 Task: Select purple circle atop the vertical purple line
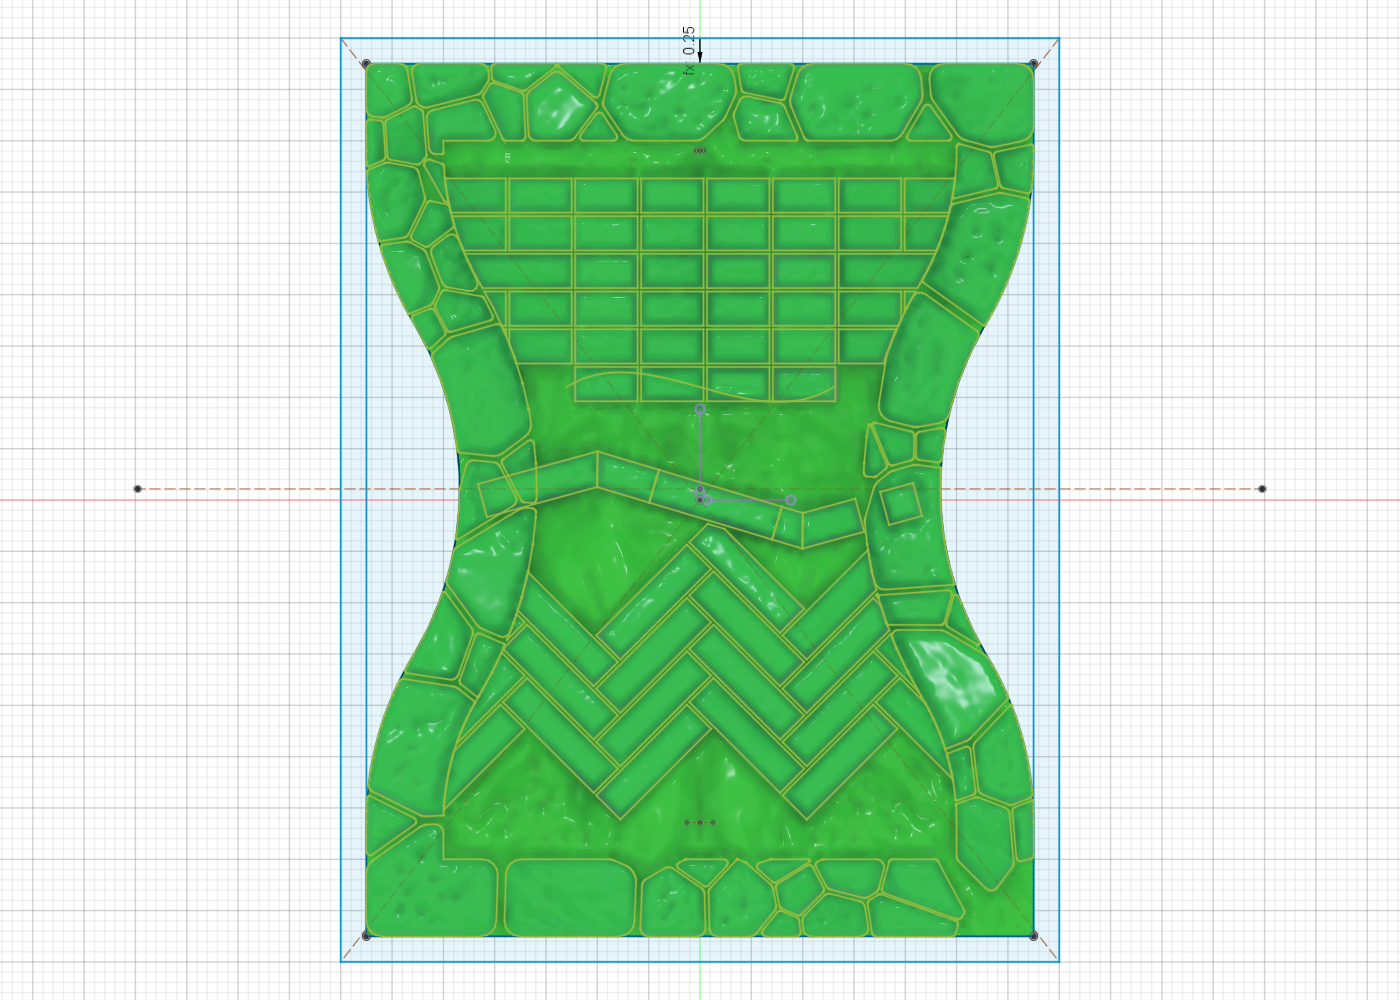click(700, 410)
